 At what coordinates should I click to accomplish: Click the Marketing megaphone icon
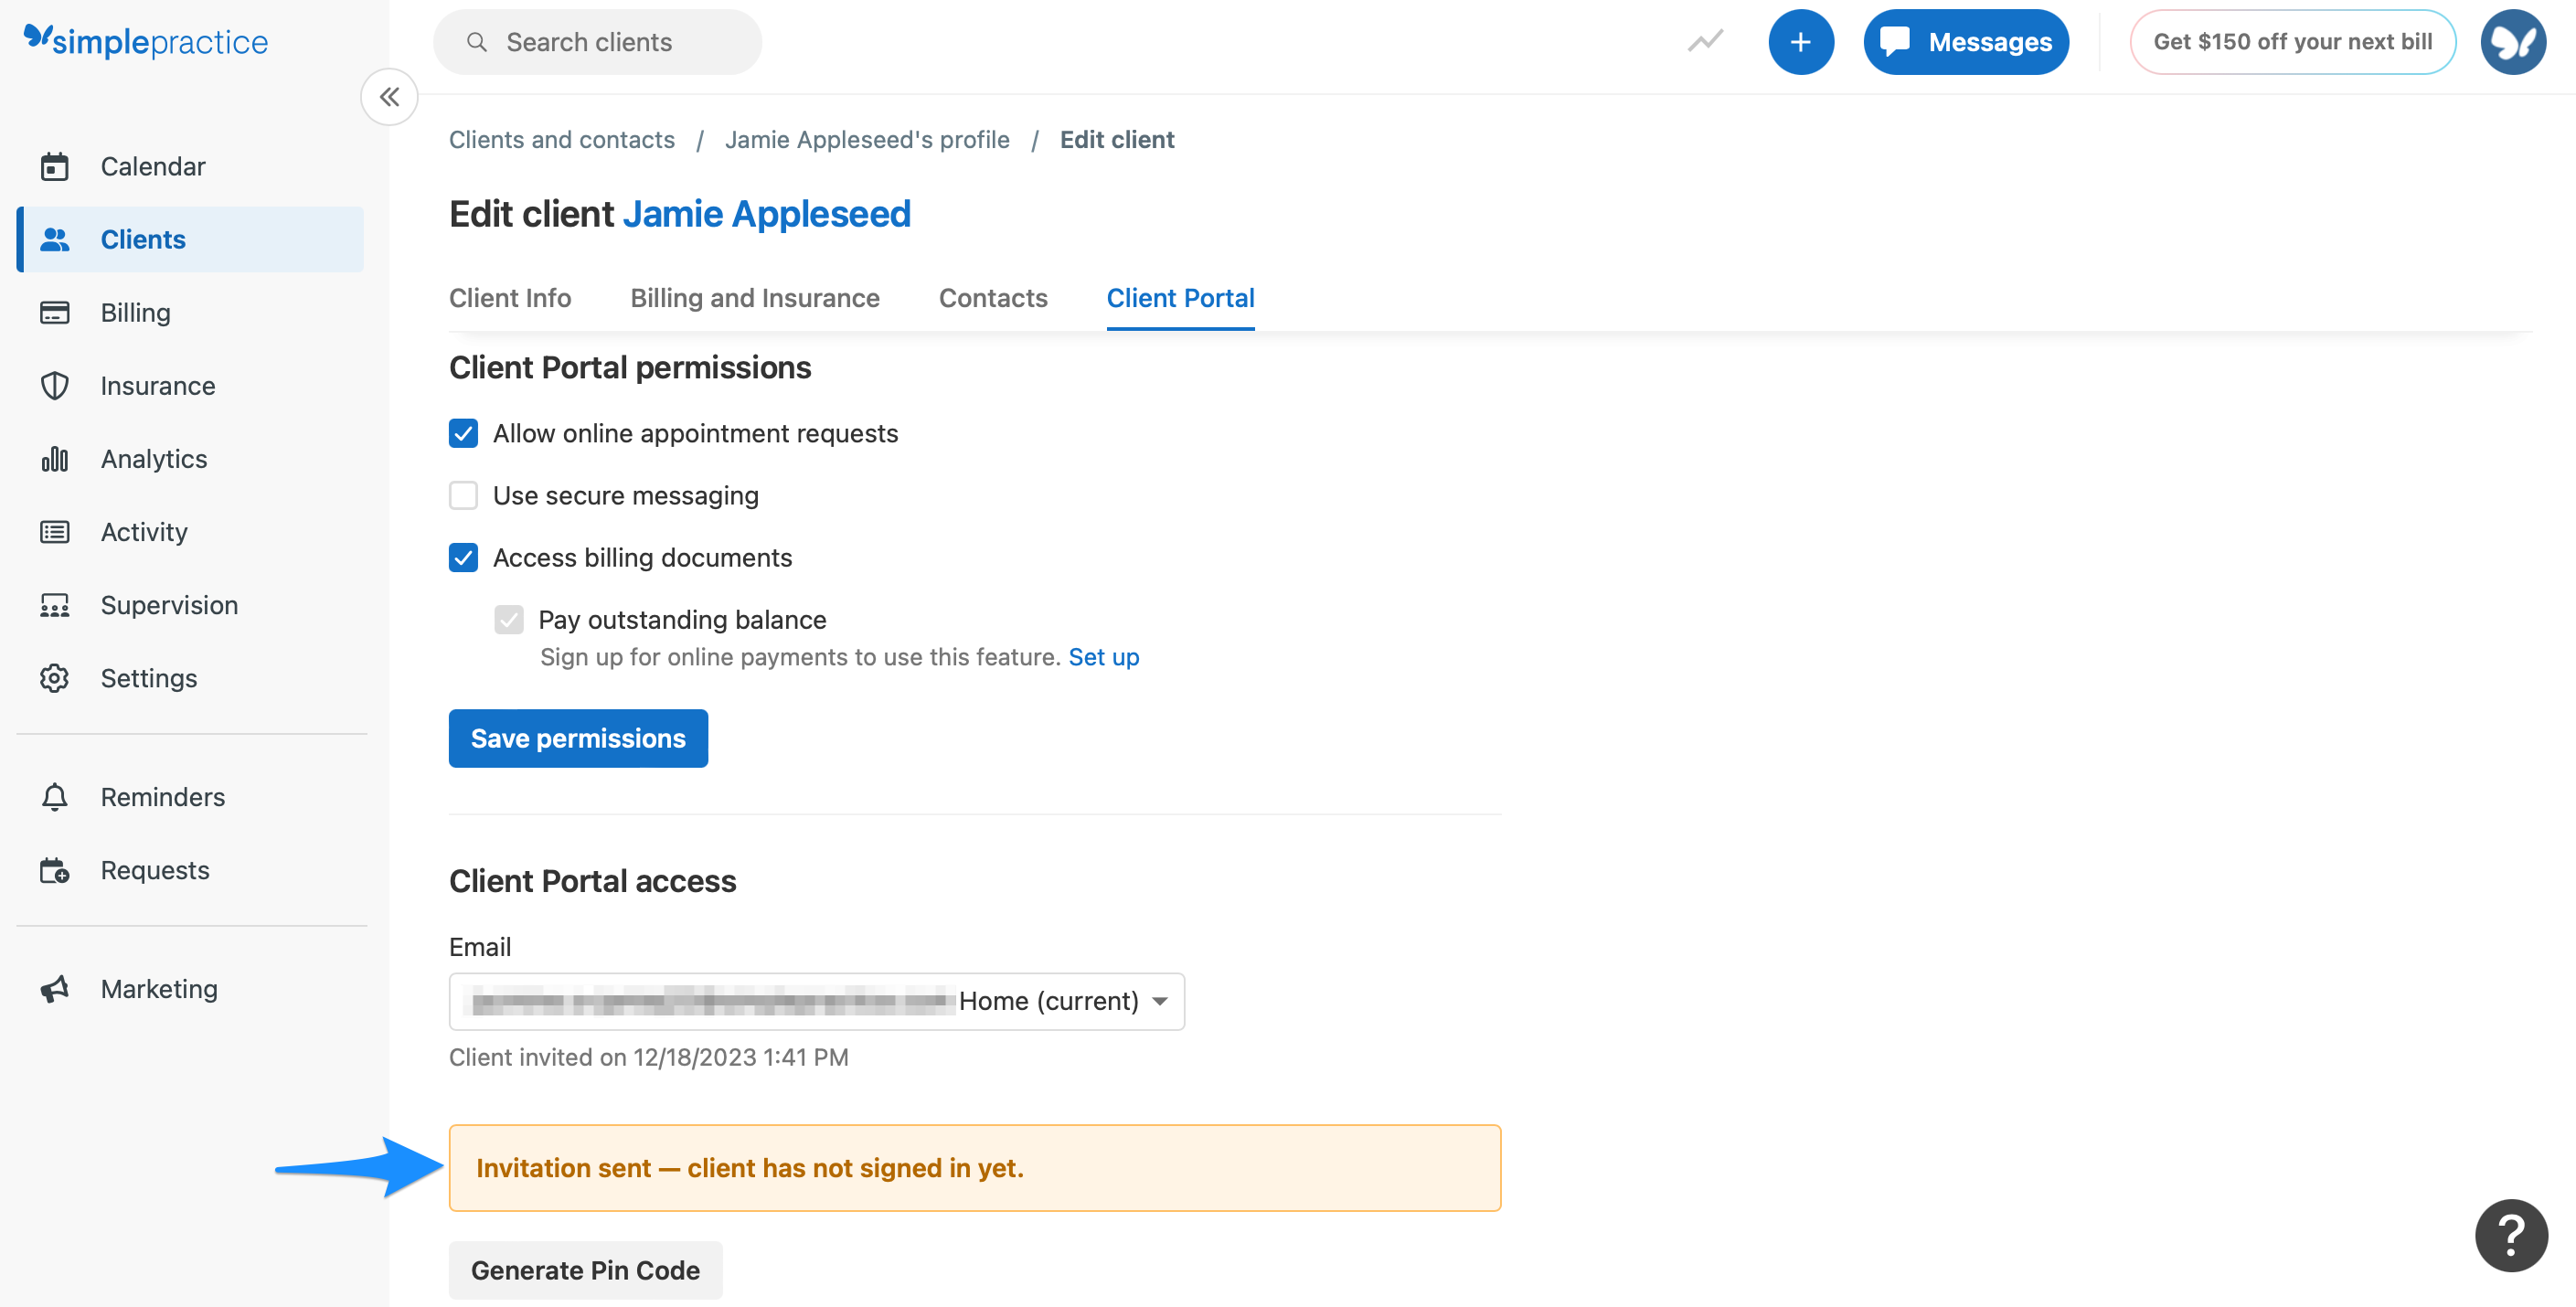click(54, 989)
